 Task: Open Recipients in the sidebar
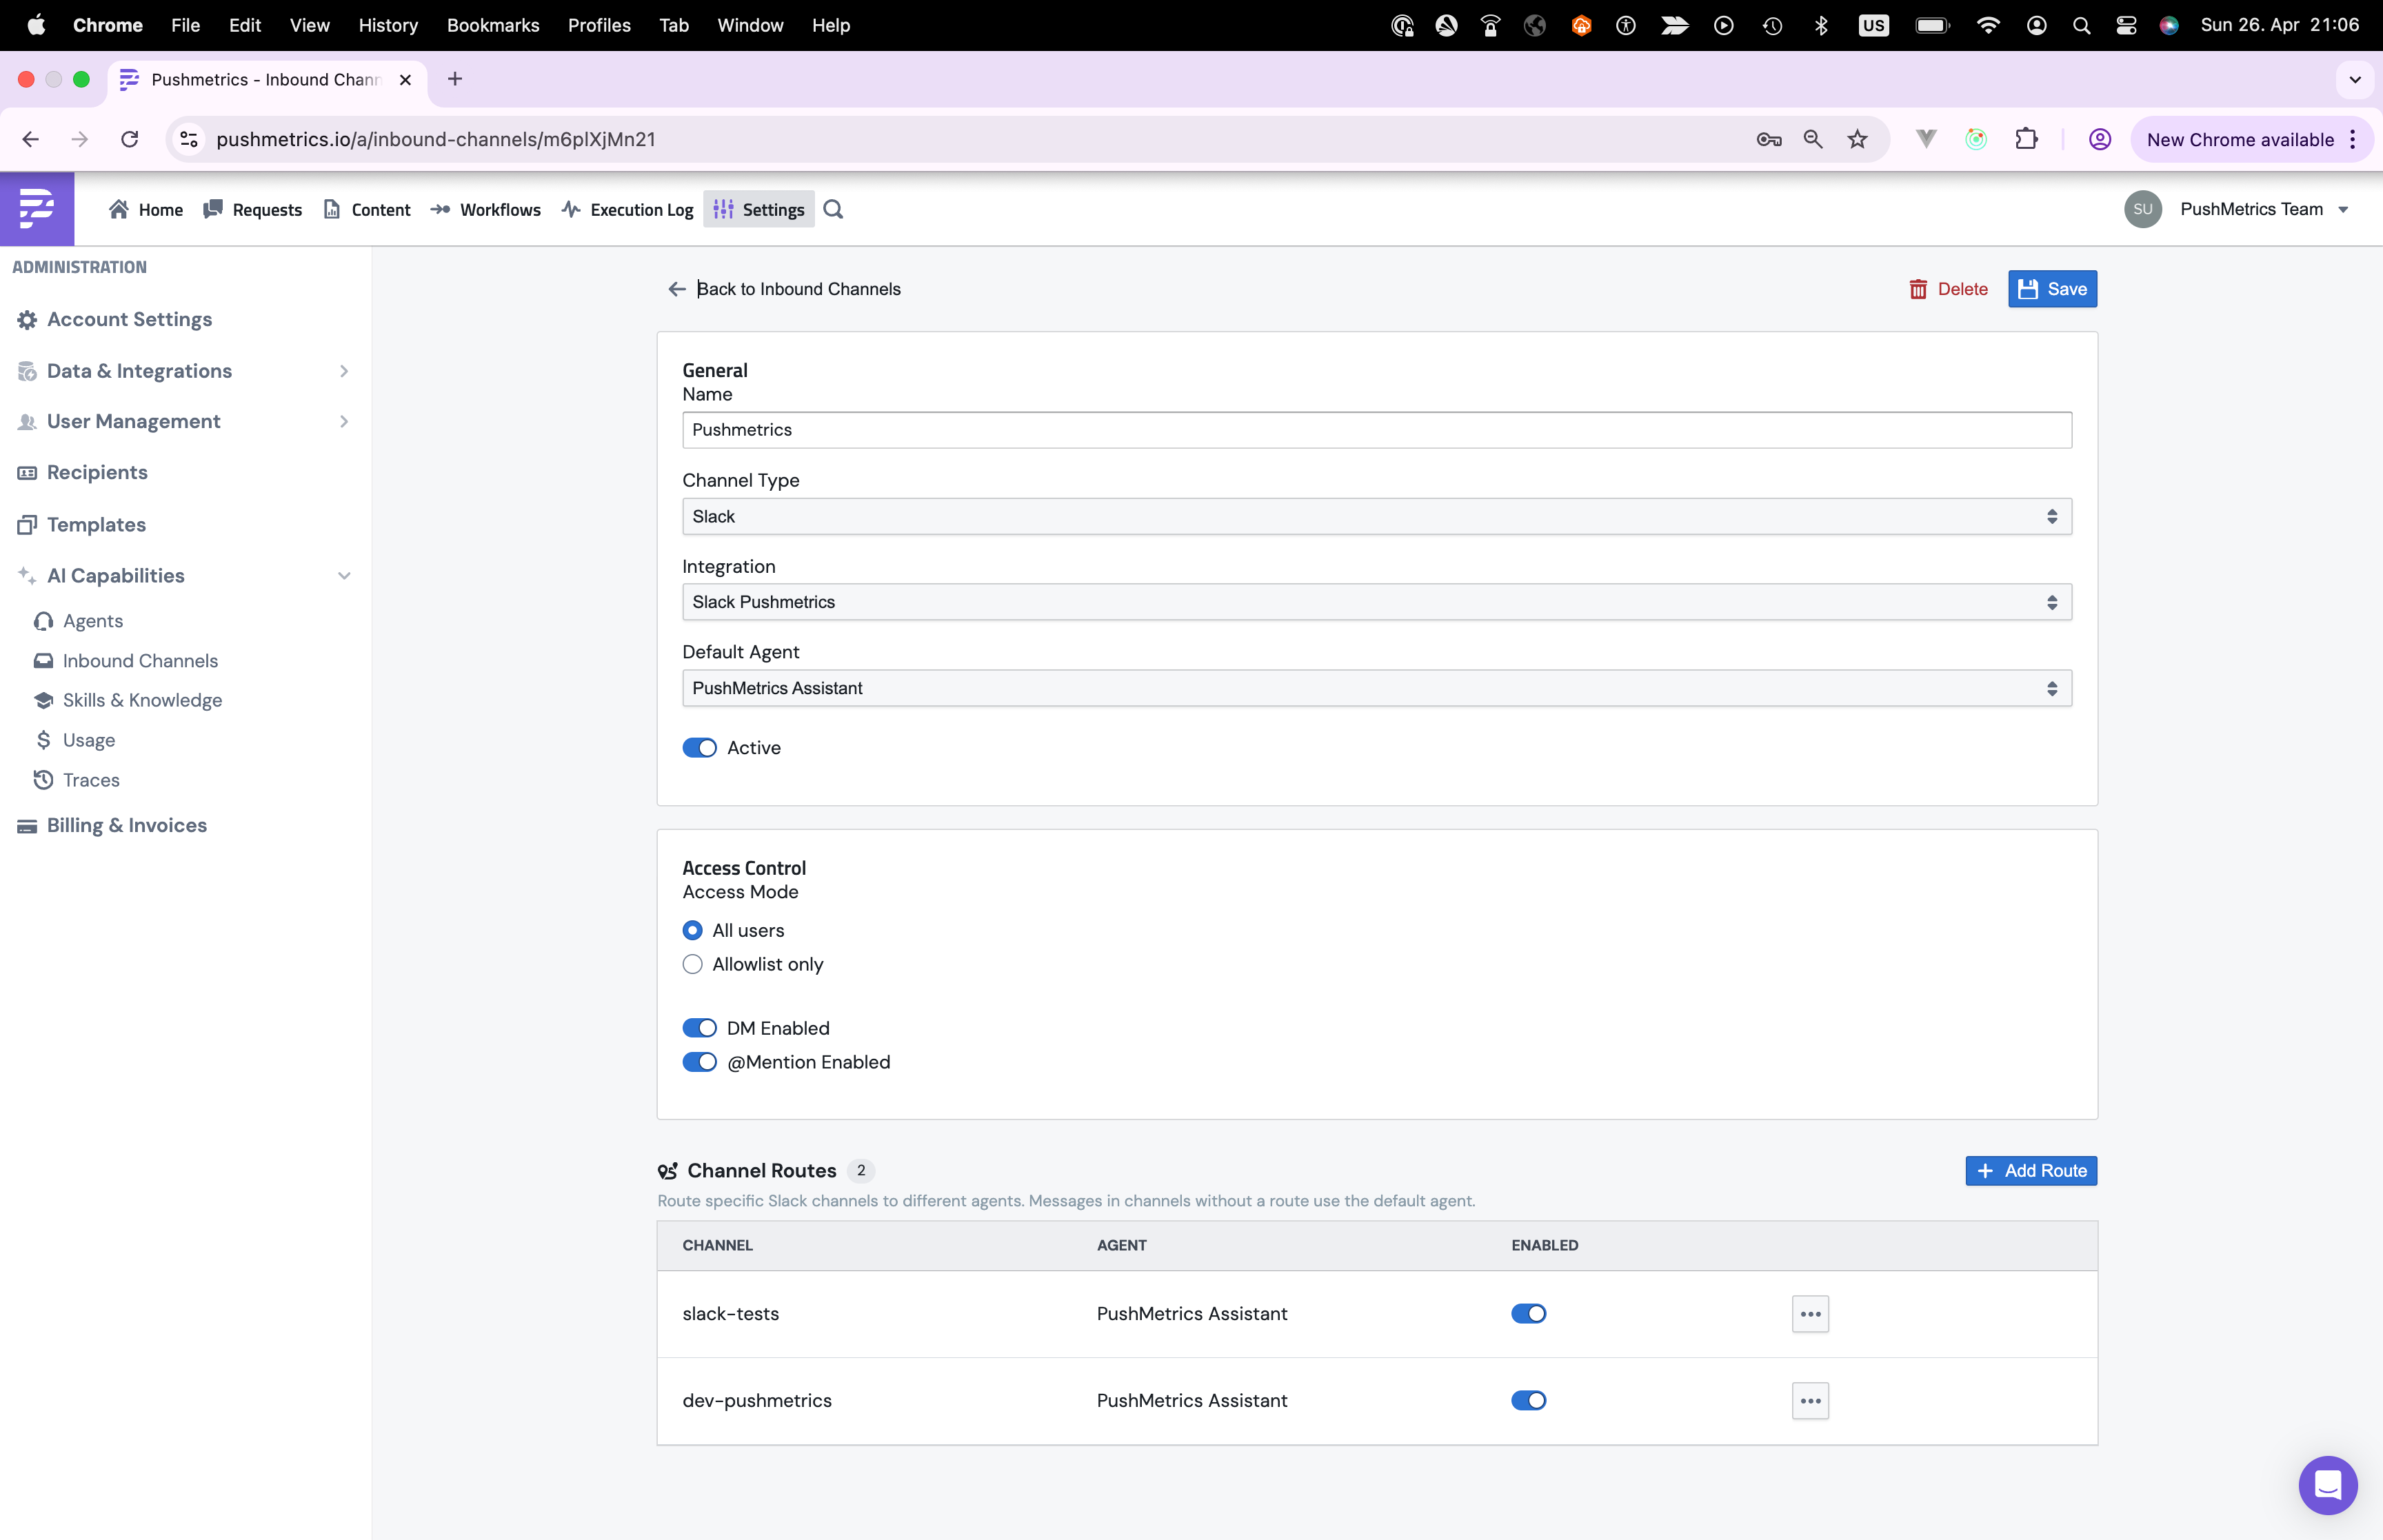[97, 472]
